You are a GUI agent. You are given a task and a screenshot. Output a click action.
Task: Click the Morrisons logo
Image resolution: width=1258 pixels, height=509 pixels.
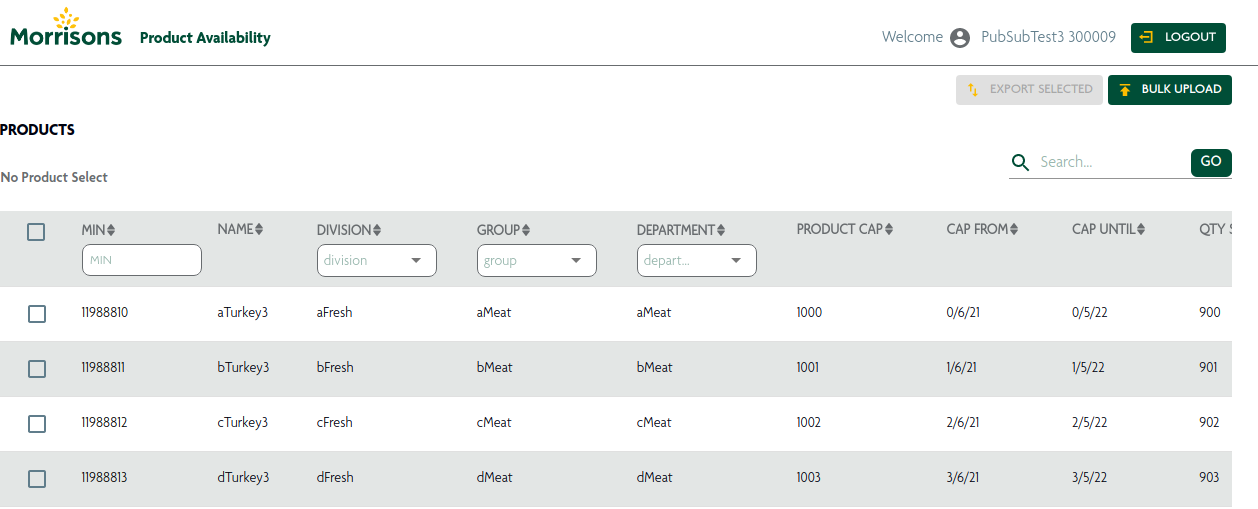[66, 27]
